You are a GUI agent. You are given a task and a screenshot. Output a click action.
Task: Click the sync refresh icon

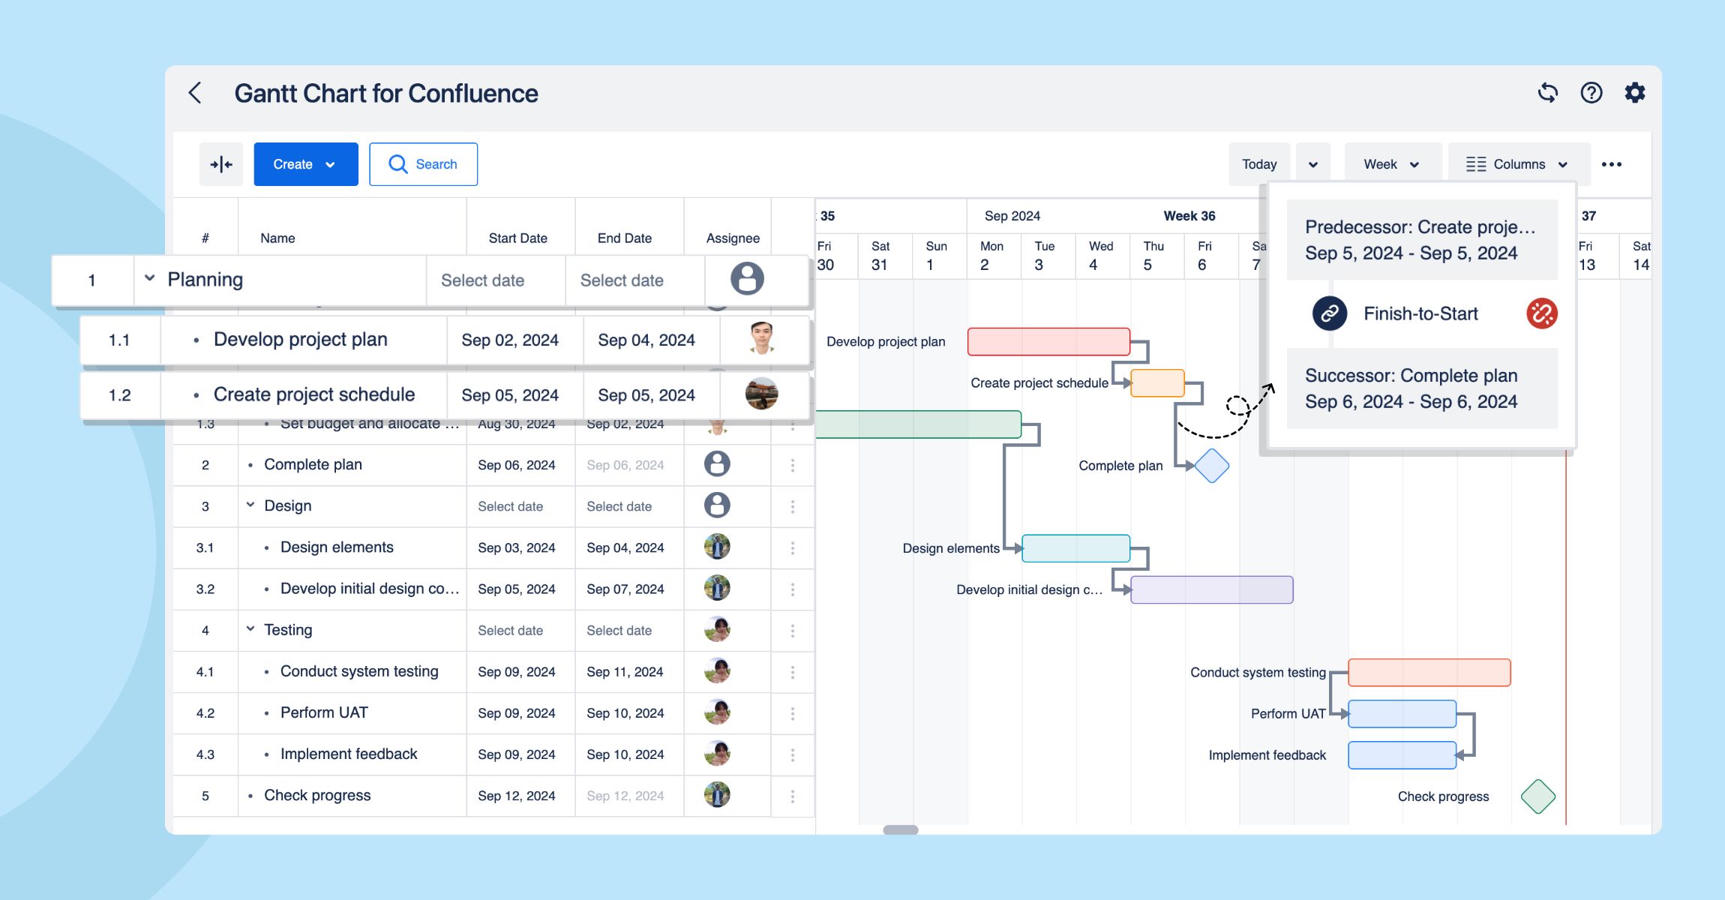coord(1547,93)
